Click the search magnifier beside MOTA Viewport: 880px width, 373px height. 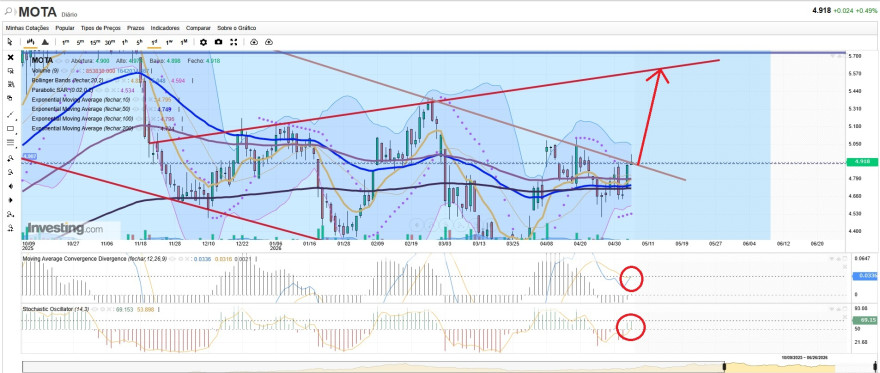pyautogui.click(x=9, y=11)
